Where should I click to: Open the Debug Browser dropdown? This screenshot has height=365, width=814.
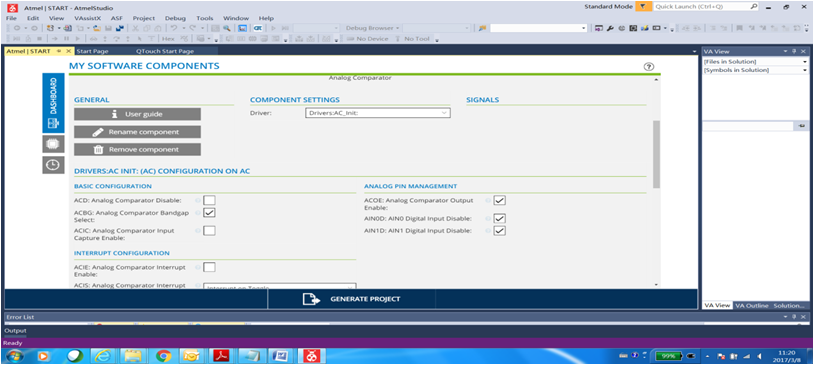(372, 28)
